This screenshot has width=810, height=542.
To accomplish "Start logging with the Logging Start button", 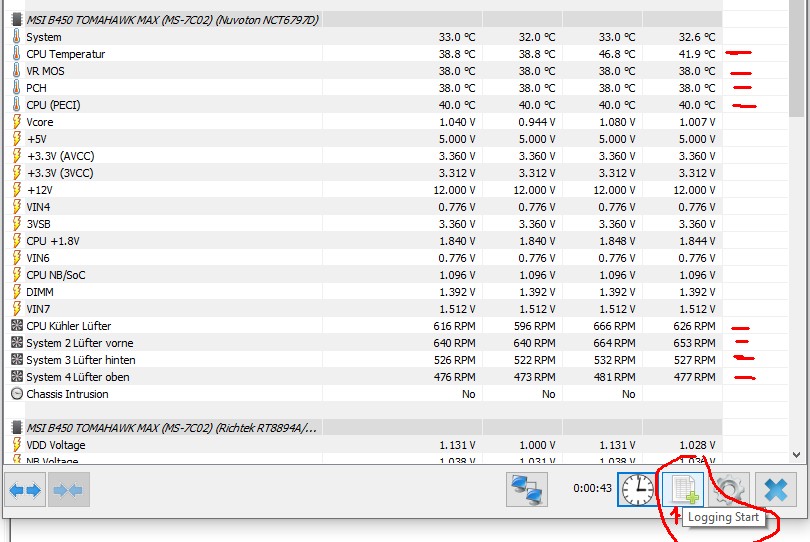I will coord(684,490).
